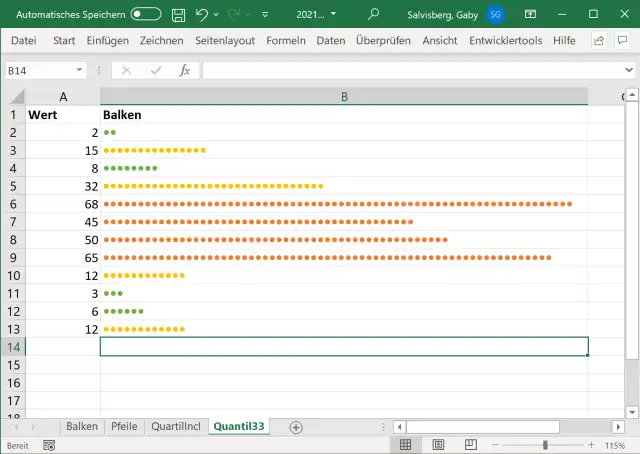Add a new sheet with plus icon

pyautogui.click(x=295, y=427)
